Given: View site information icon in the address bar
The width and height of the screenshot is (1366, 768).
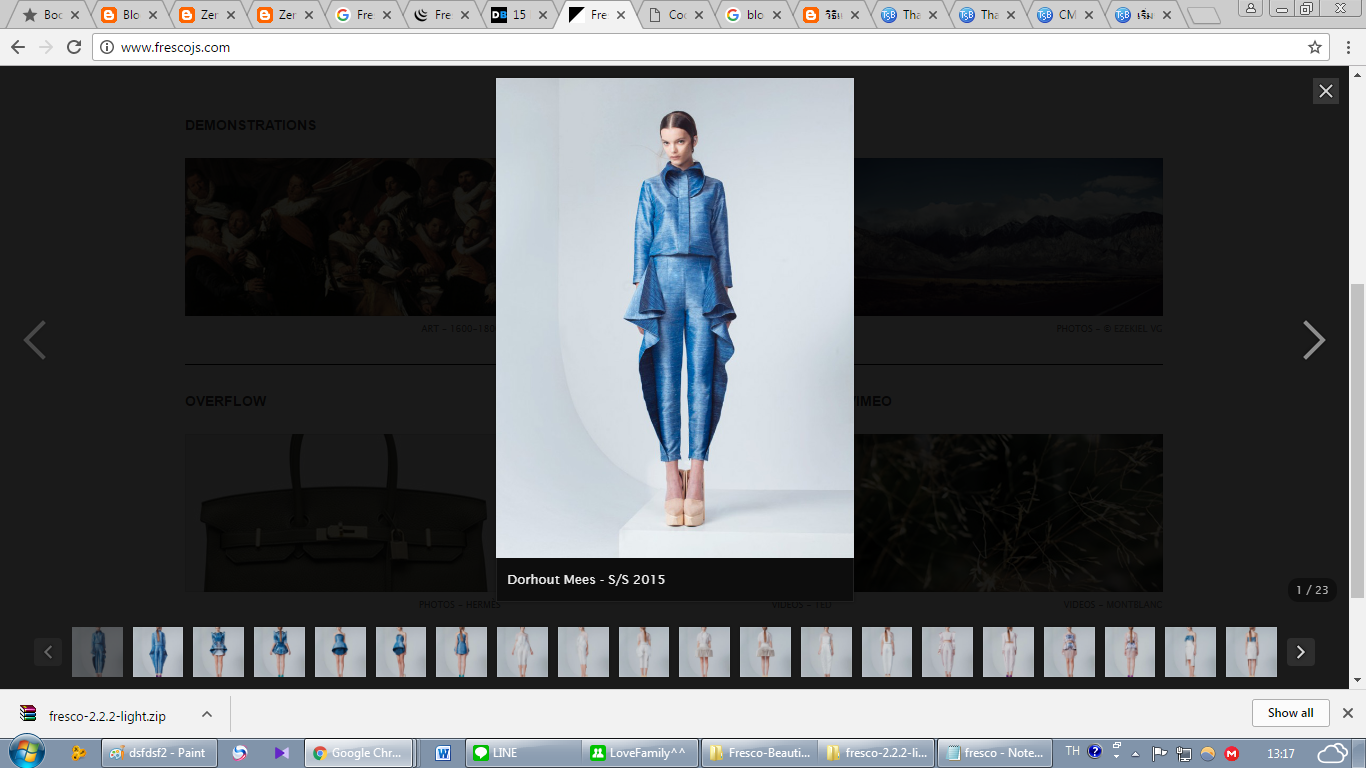Looking at the screenshot, I should pos(108,47).
